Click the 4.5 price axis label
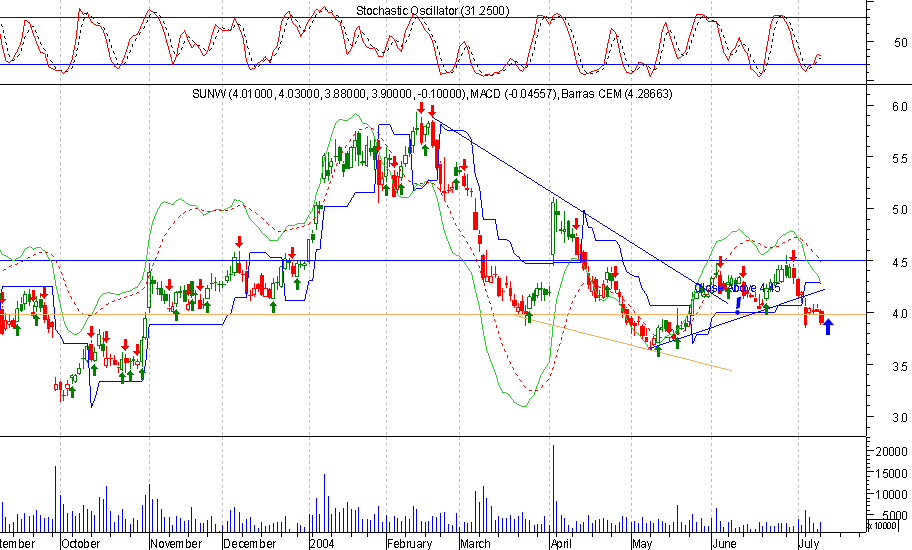The image size is (912, 550). [x=900, y=262]
